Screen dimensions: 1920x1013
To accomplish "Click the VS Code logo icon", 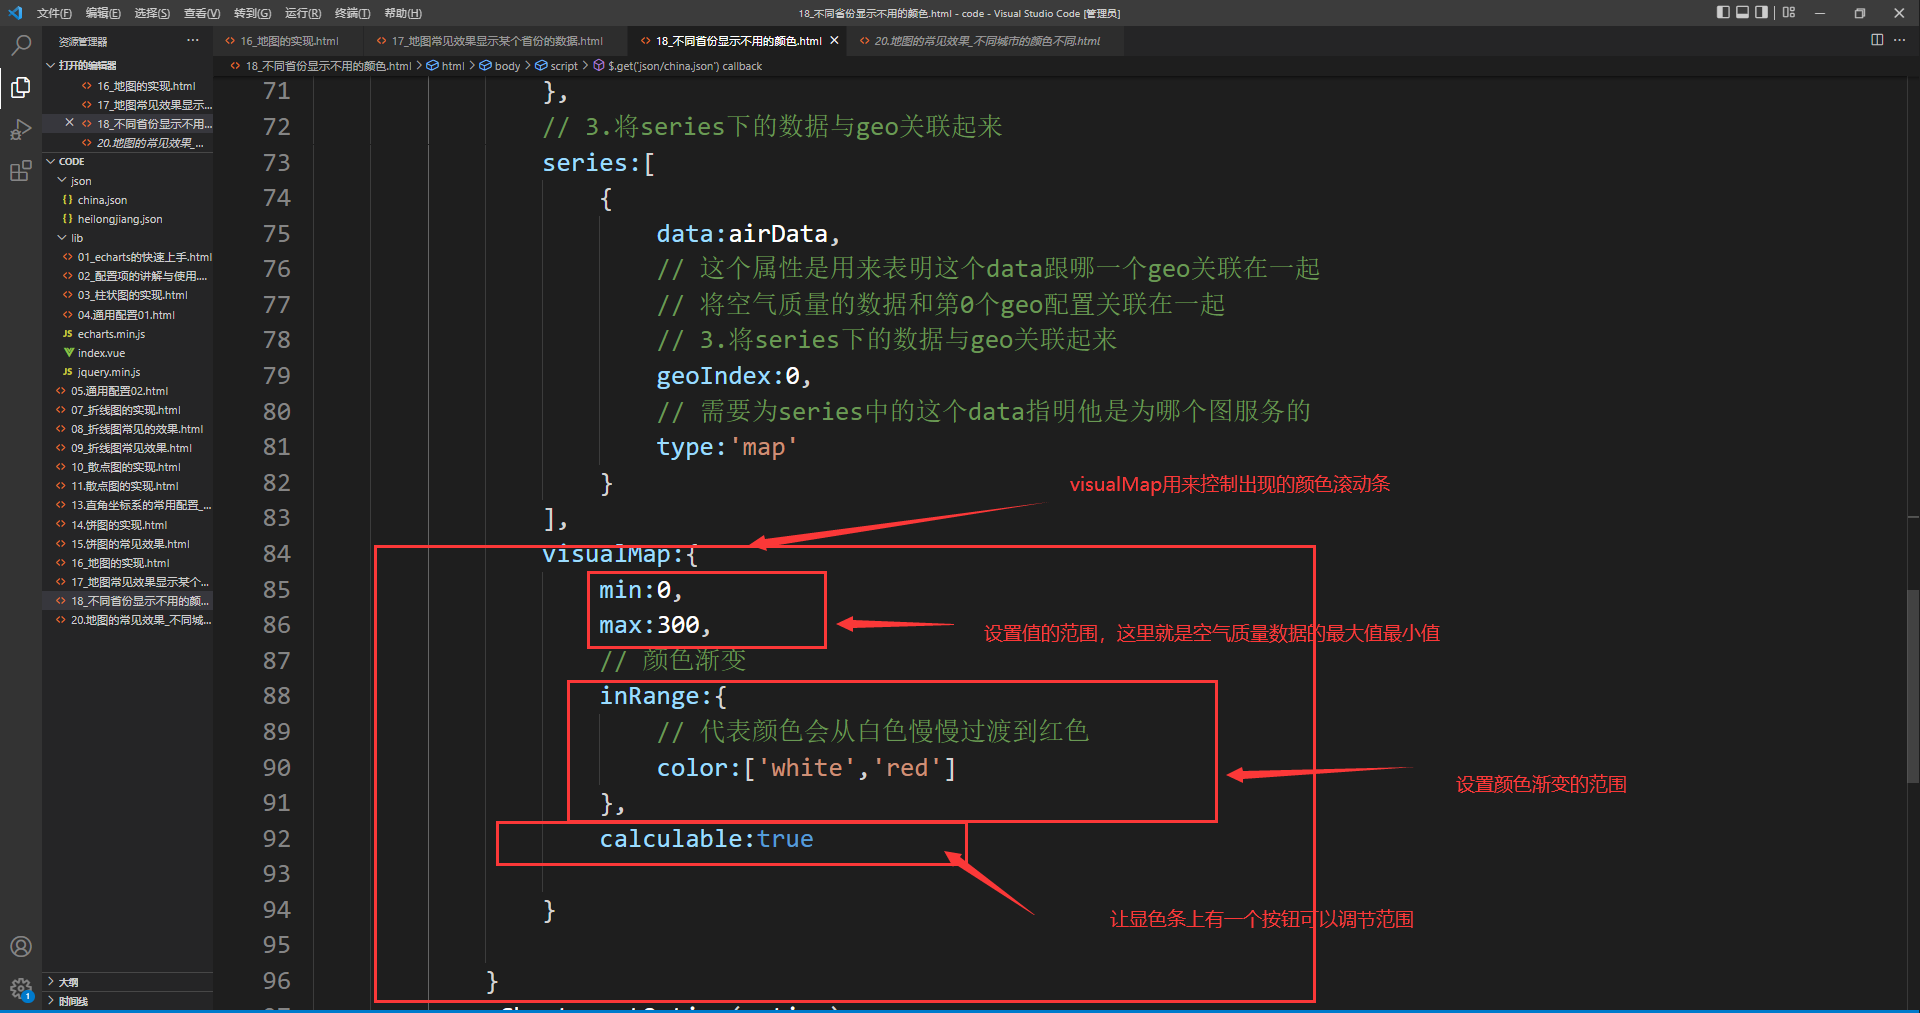I will 15,13.
